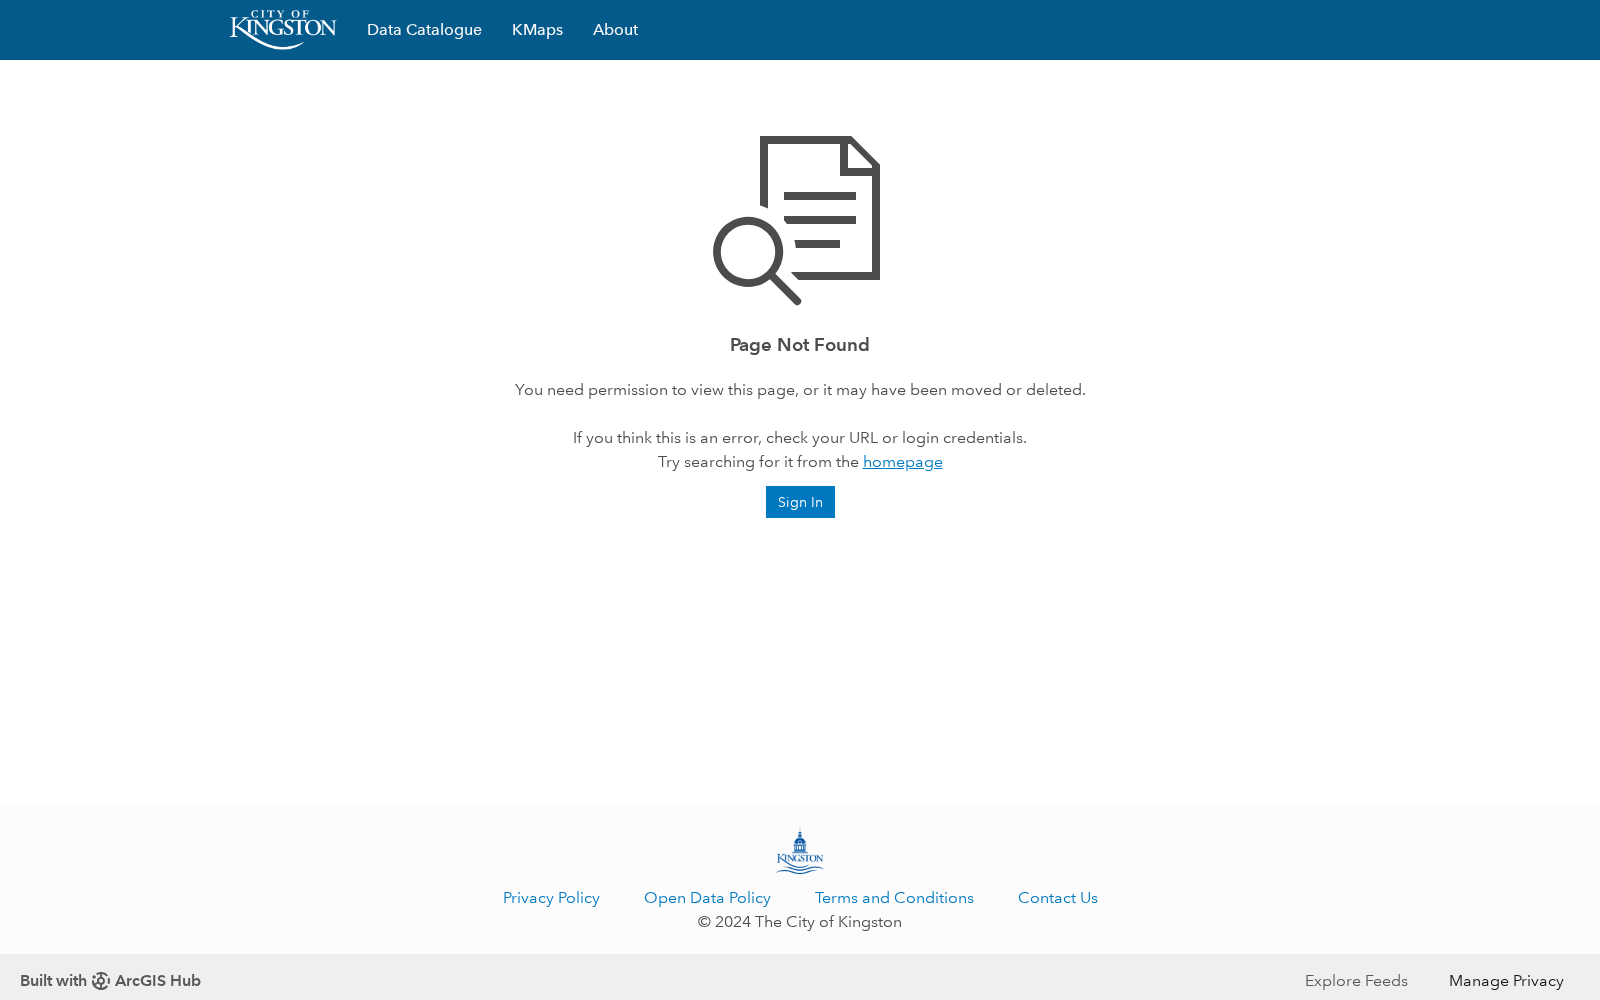Click the 'You need permission to view' message

point(800,390)
